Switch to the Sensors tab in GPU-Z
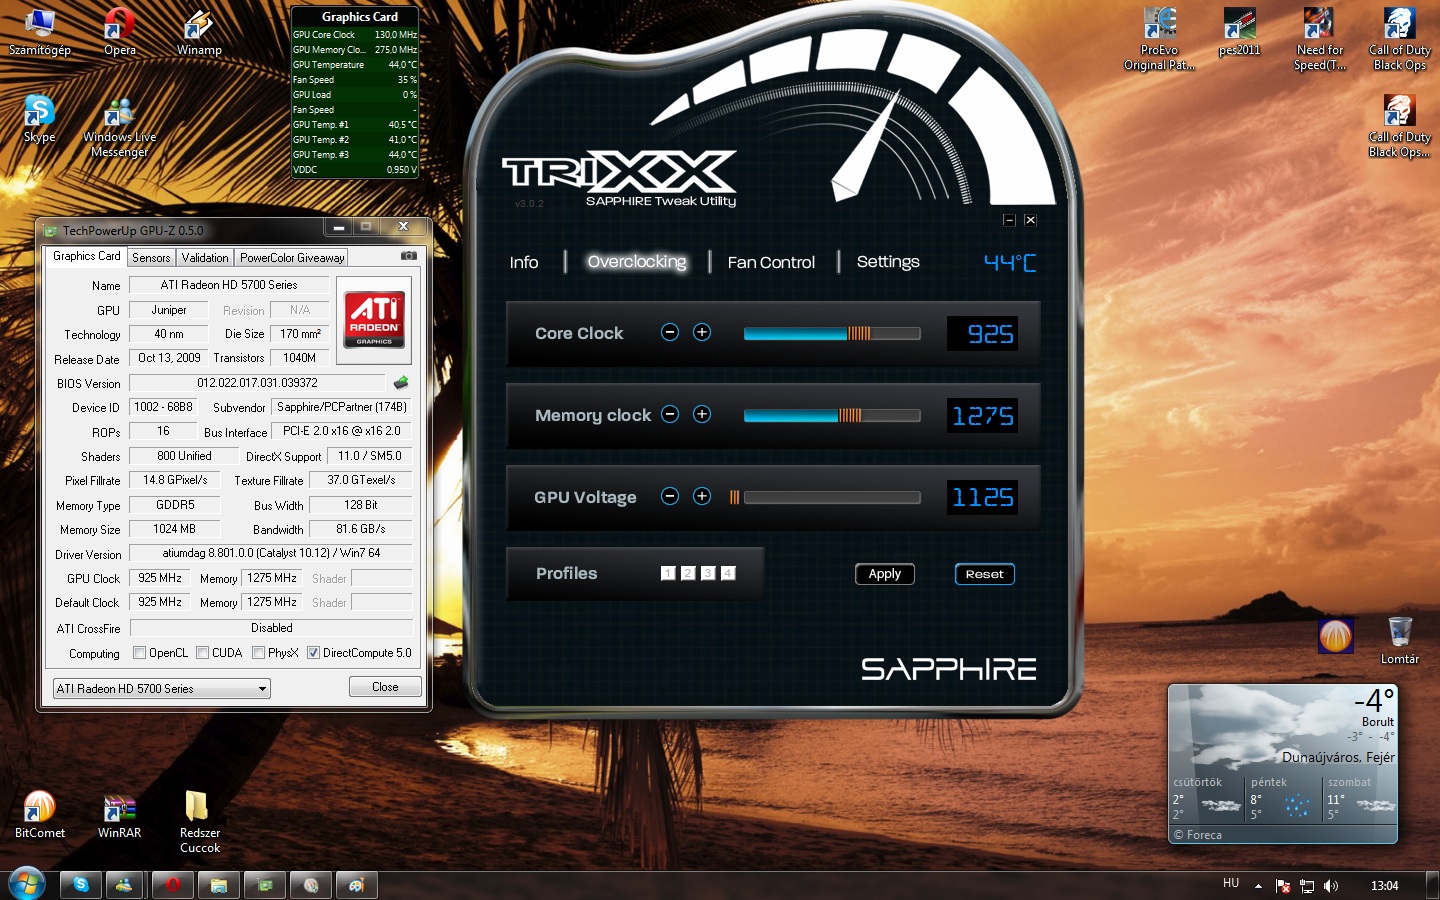Image resolution: width=1440 pixels, height=900 pixels. coord(151,257)
